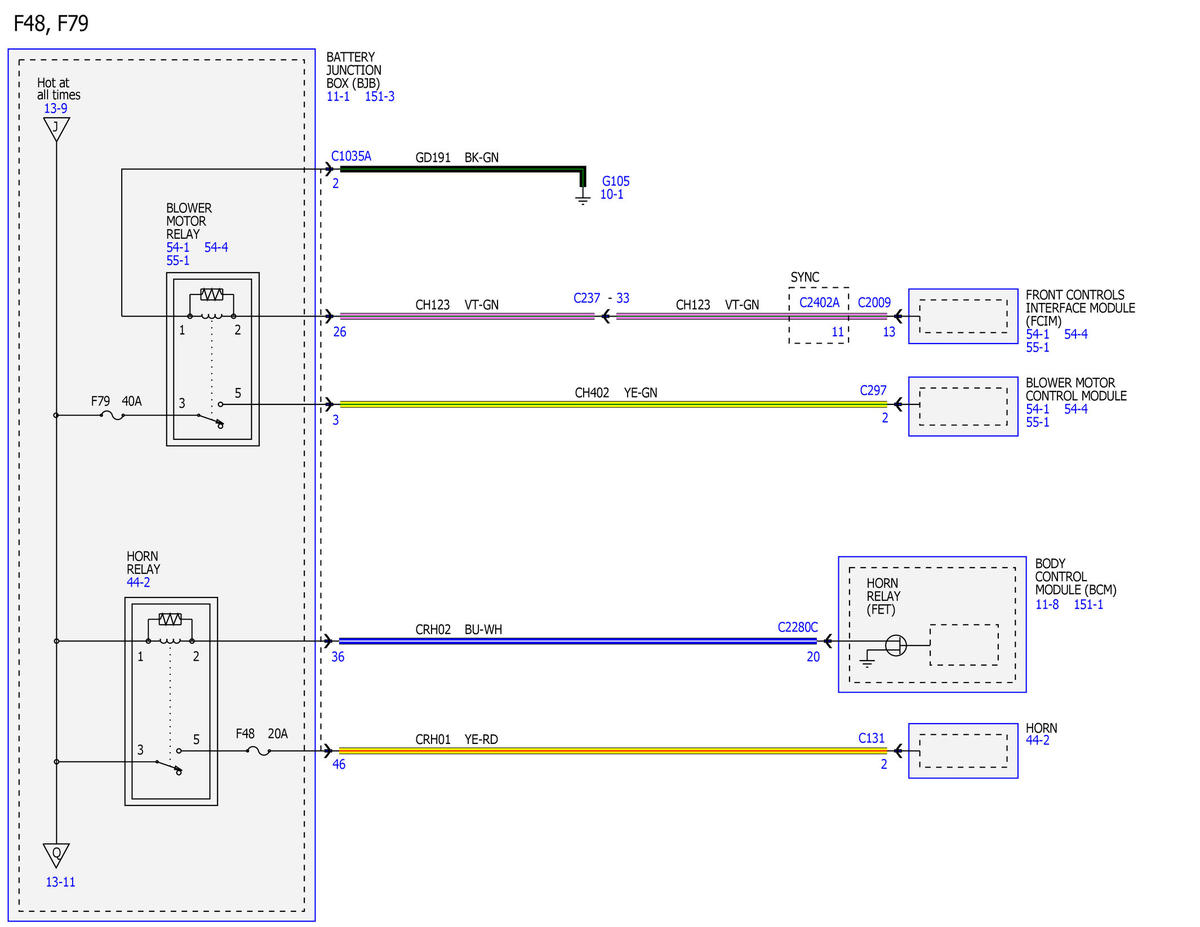Open connector C2402A in the SYNC box

click(x=819, y=304)
